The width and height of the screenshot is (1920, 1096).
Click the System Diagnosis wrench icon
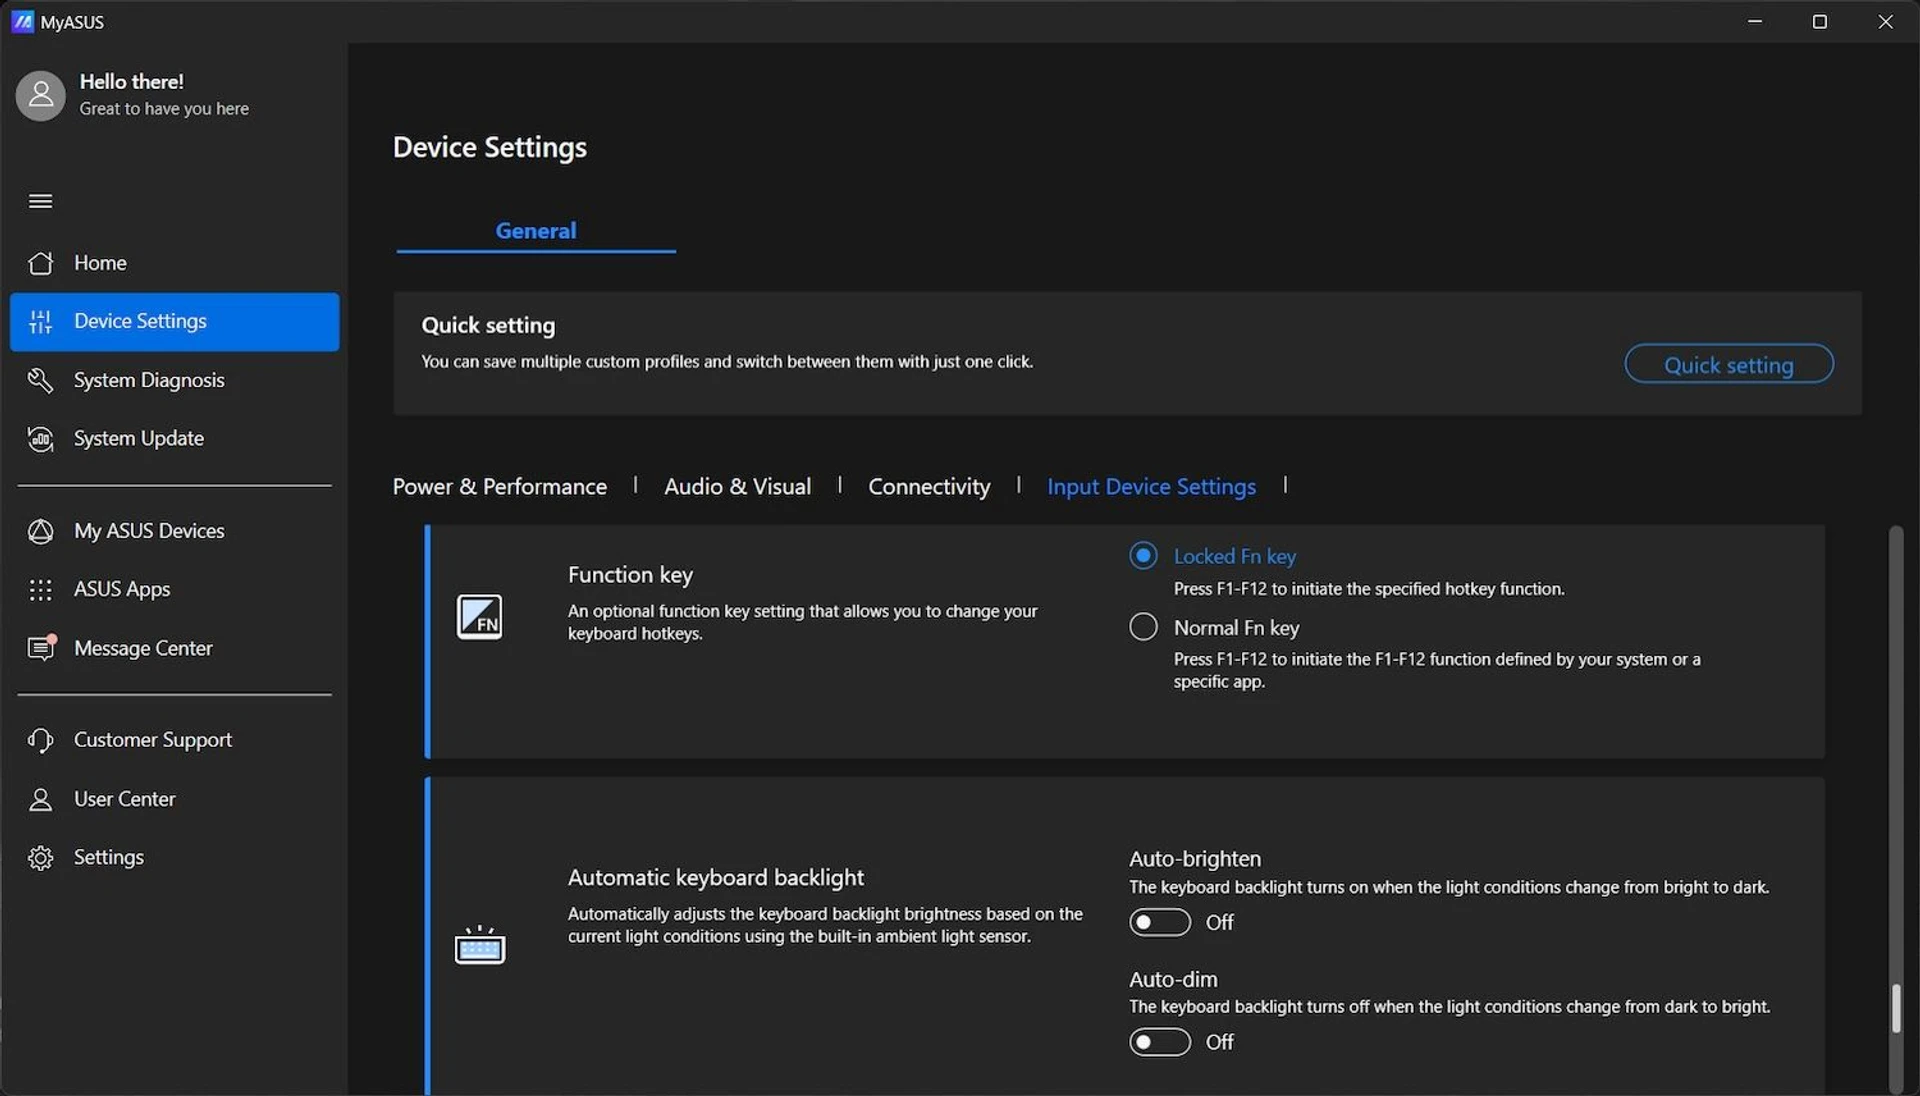tap(40, 380)
